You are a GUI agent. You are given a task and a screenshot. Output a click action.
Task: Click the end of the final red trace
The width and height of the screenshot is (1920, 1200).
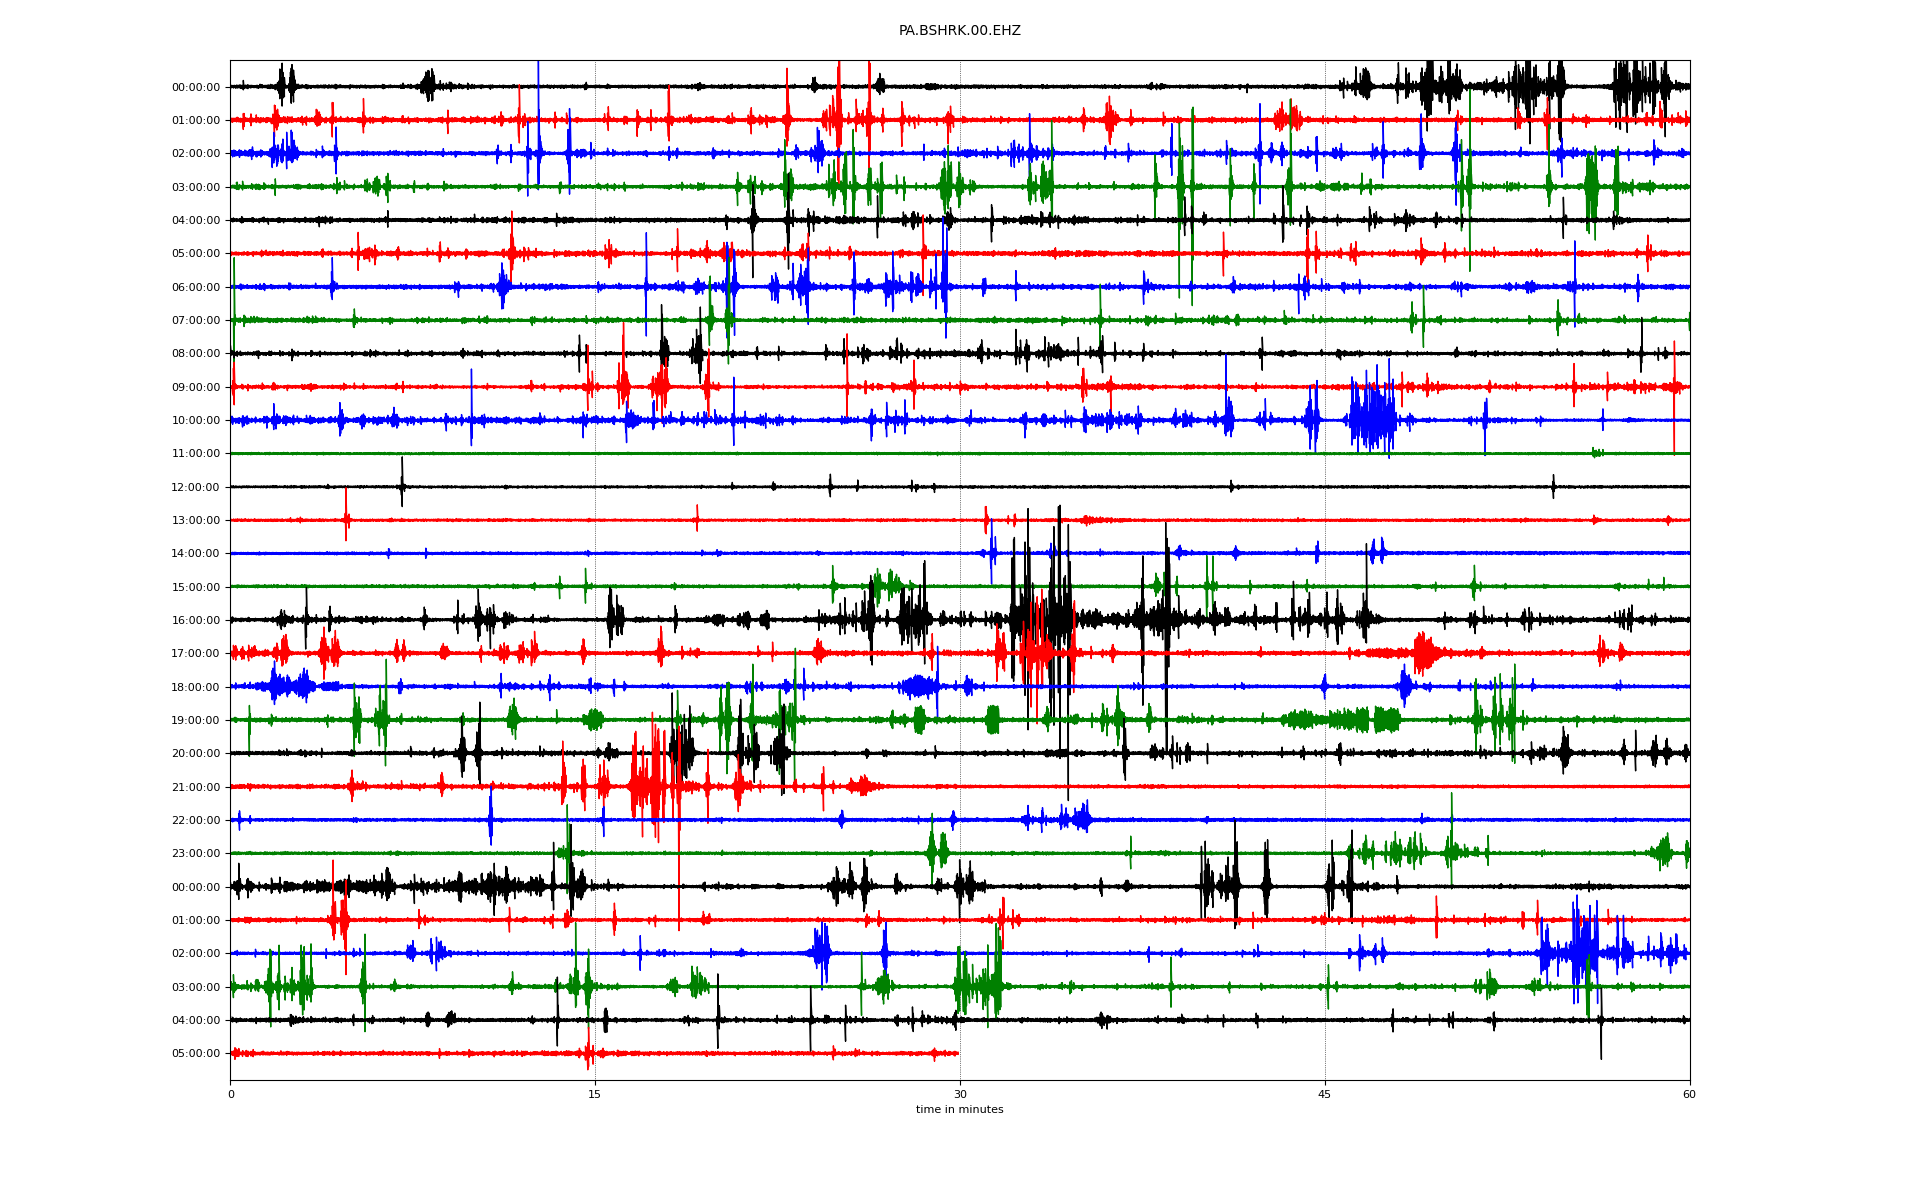(x=957, y=1053)
